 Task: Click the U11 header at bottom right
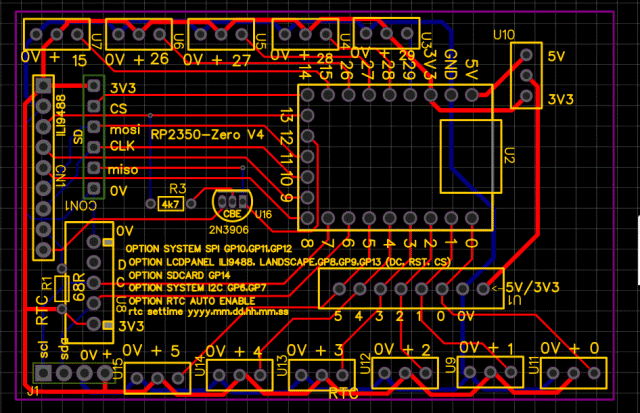[570, 372]
